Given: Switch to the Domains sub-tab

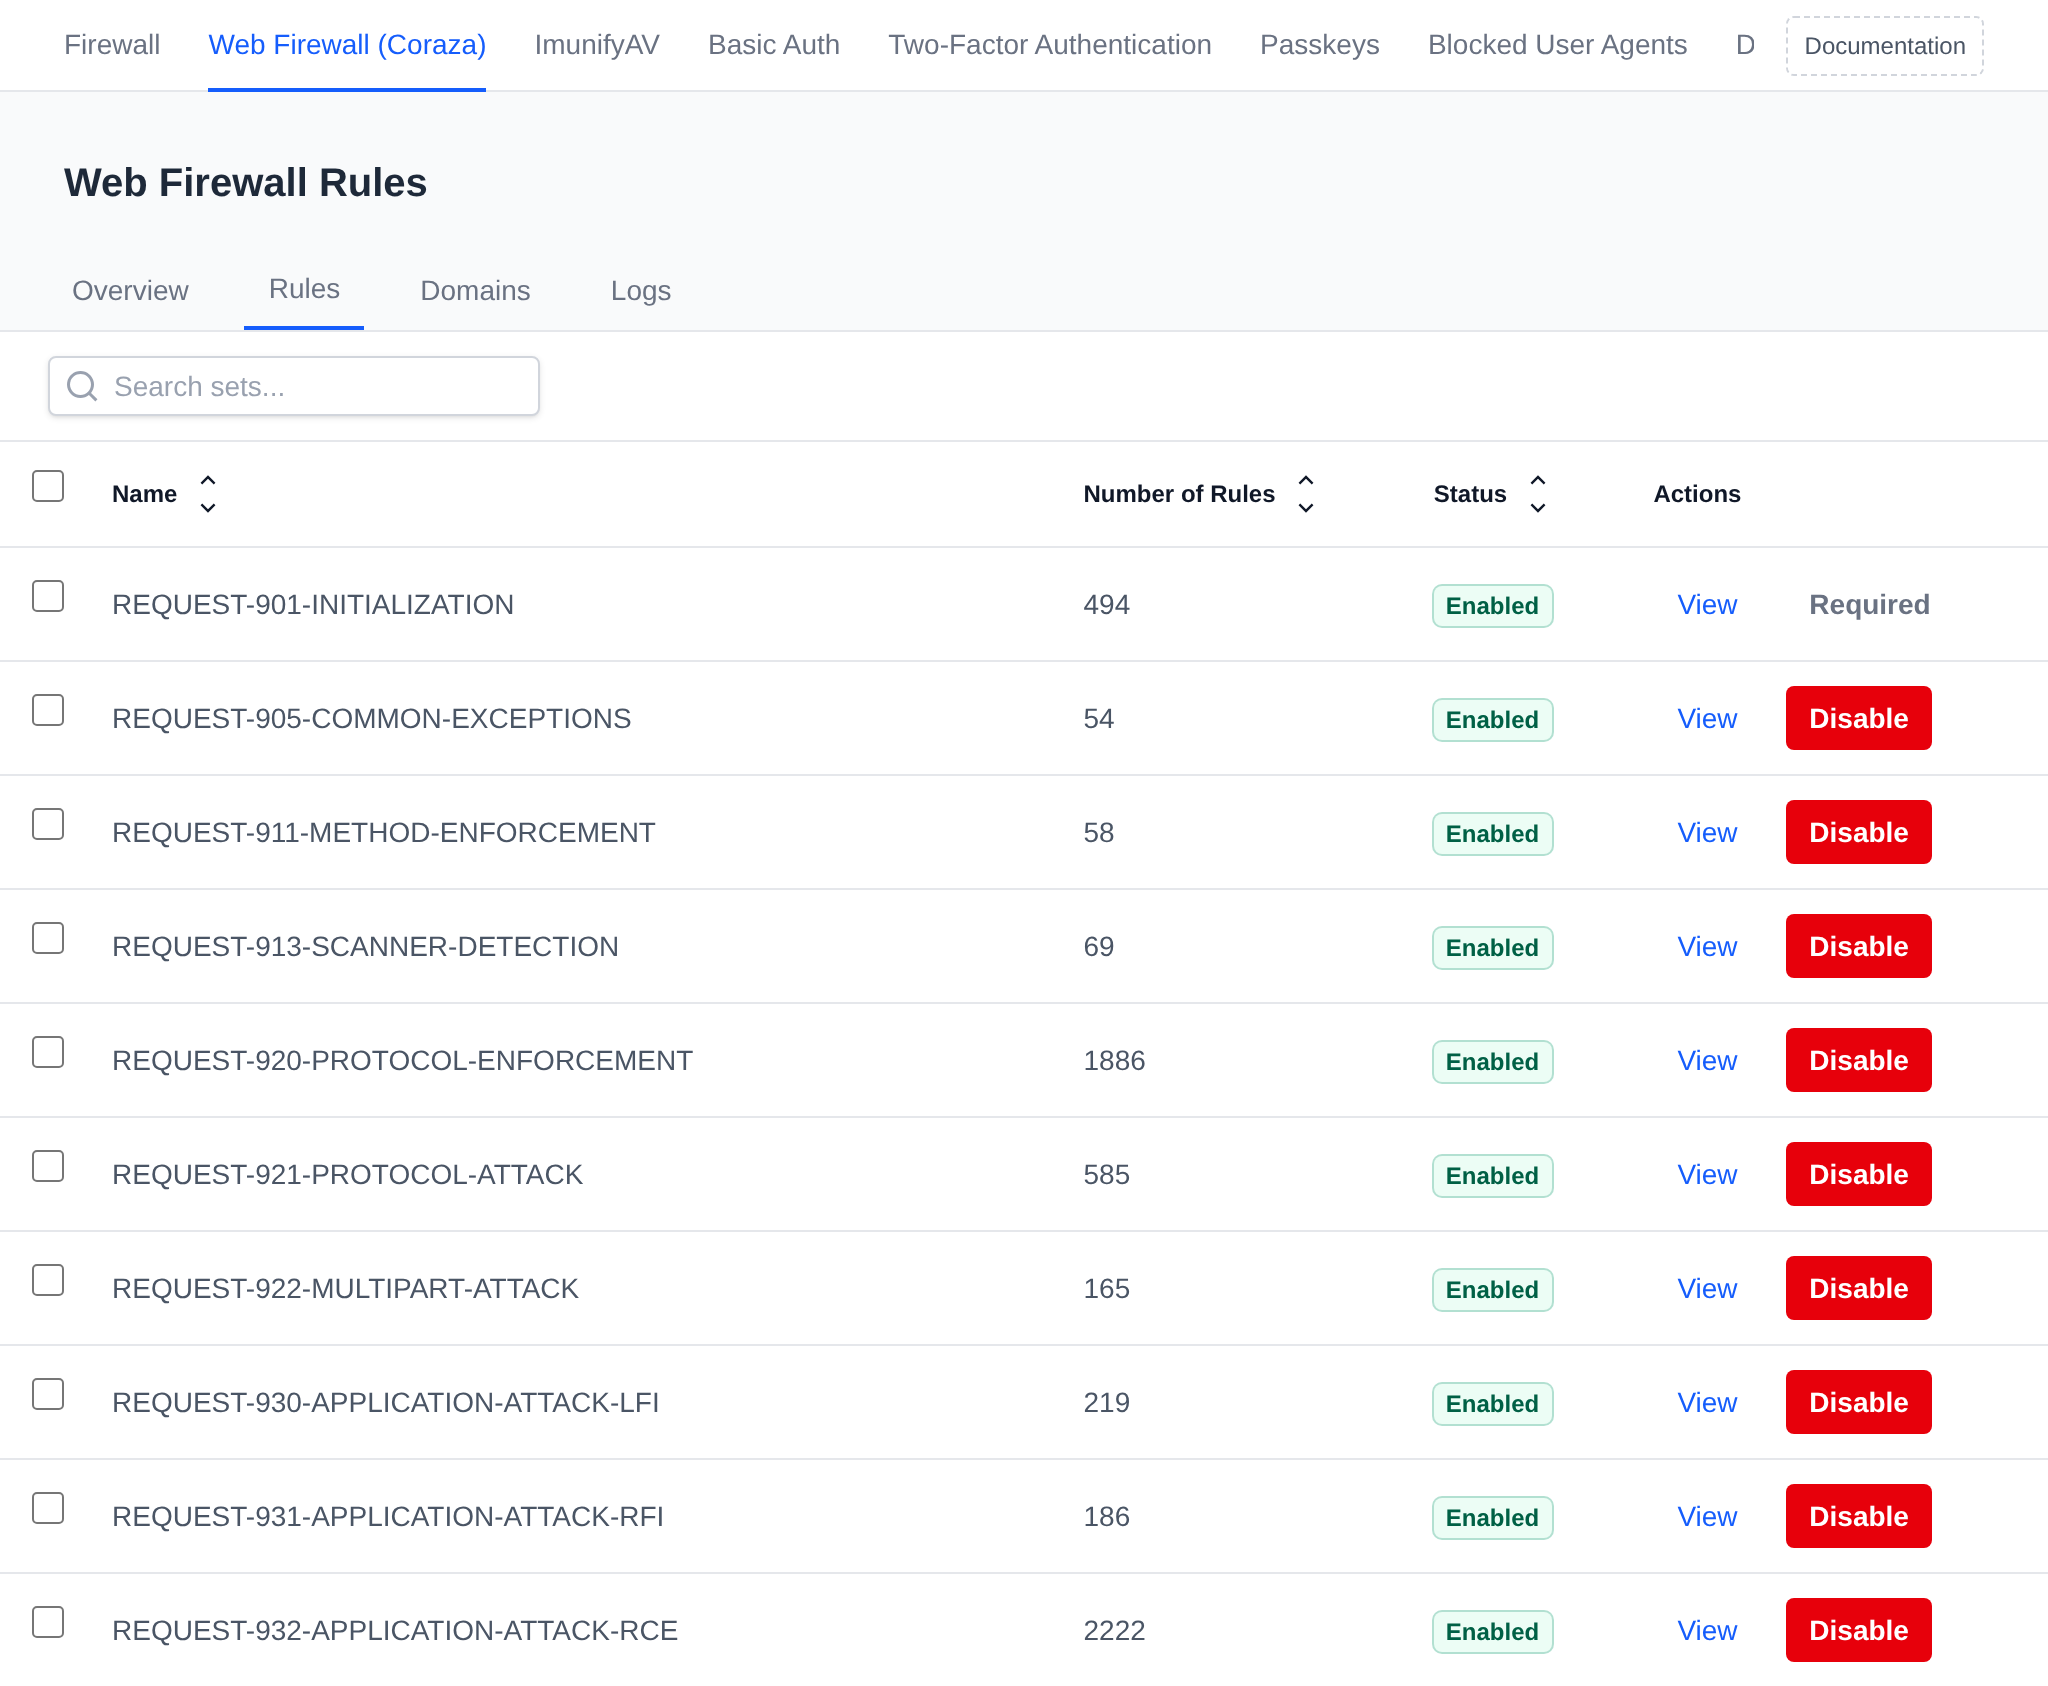Looking at the screenshot, I should point(475,291).
